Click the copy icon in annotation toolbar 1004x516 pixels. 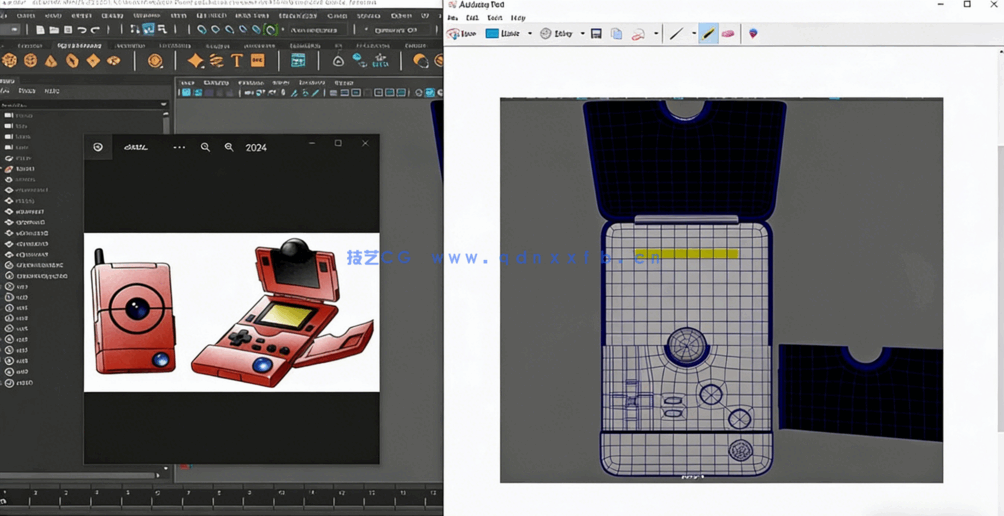[616, 34]
